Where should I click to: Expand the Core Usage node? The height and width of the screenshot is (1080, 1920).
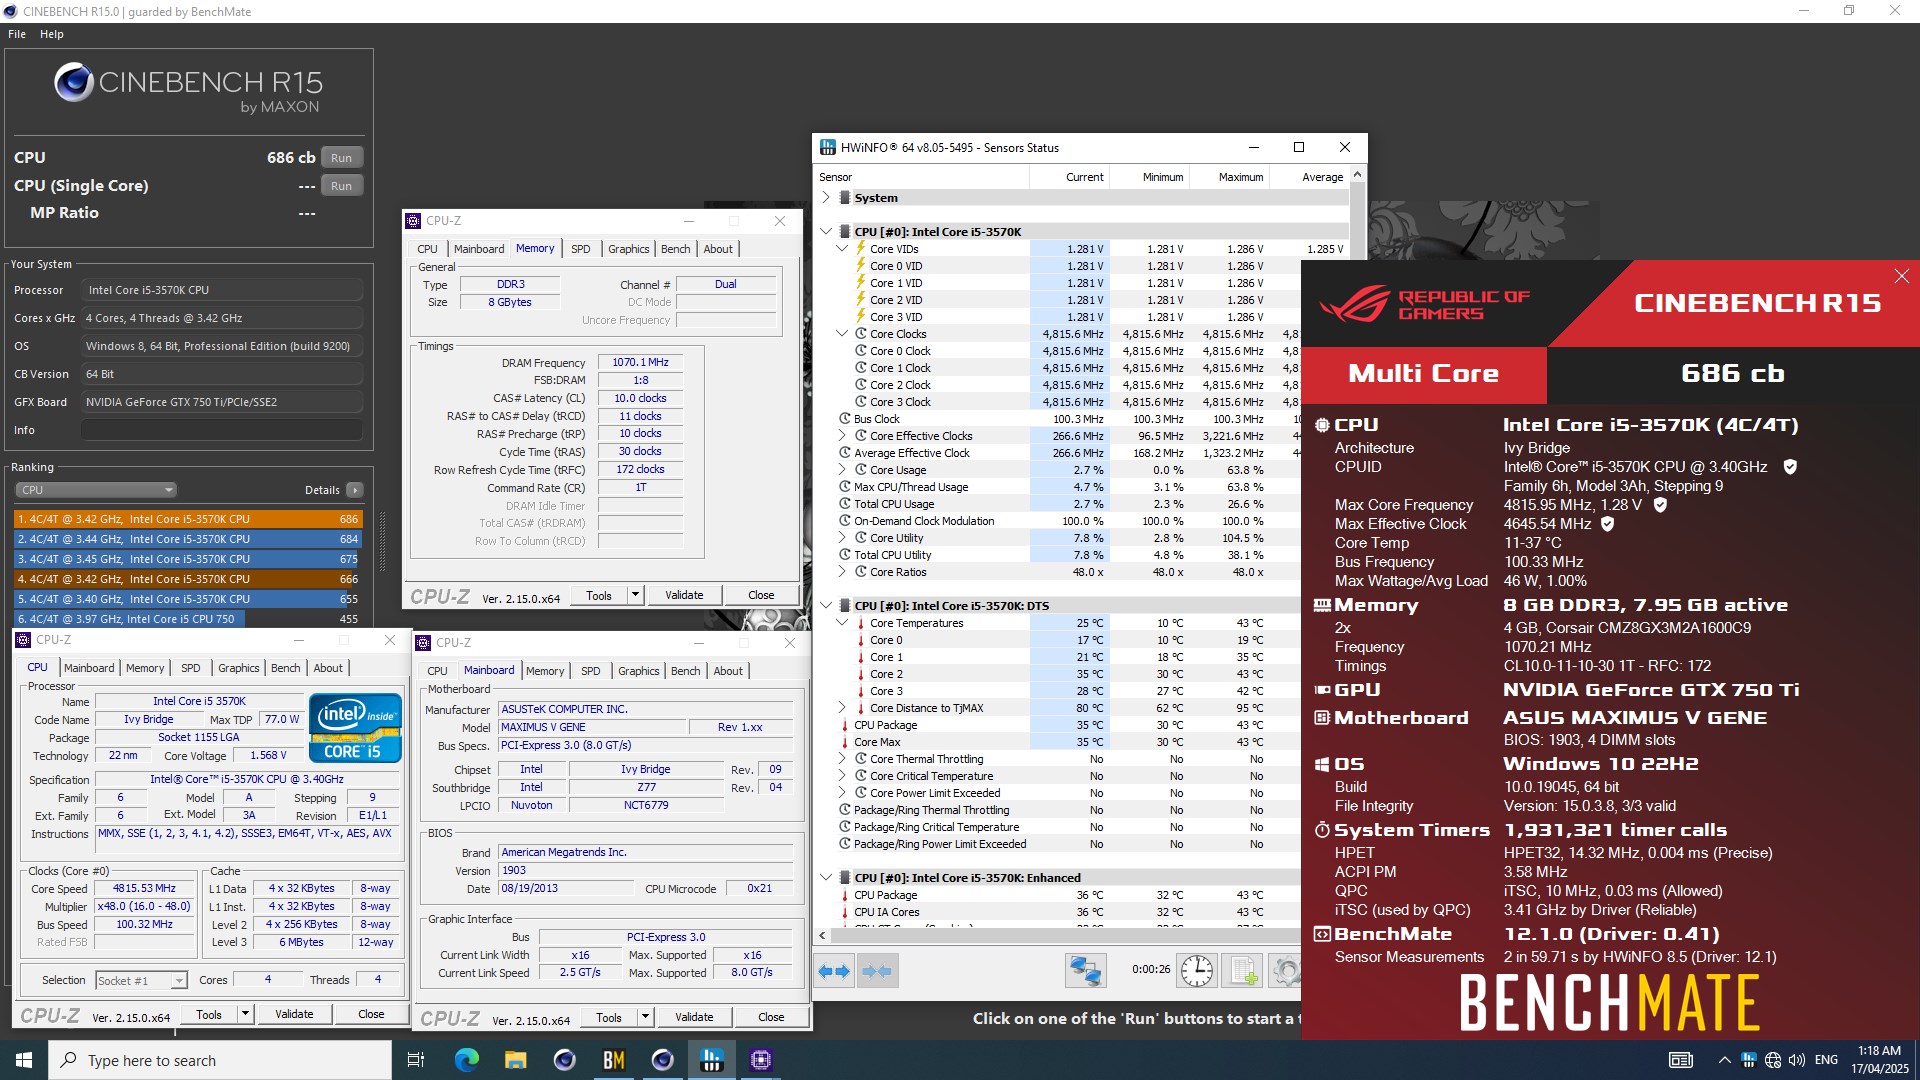pyautogui.click(x=842, y=470)
